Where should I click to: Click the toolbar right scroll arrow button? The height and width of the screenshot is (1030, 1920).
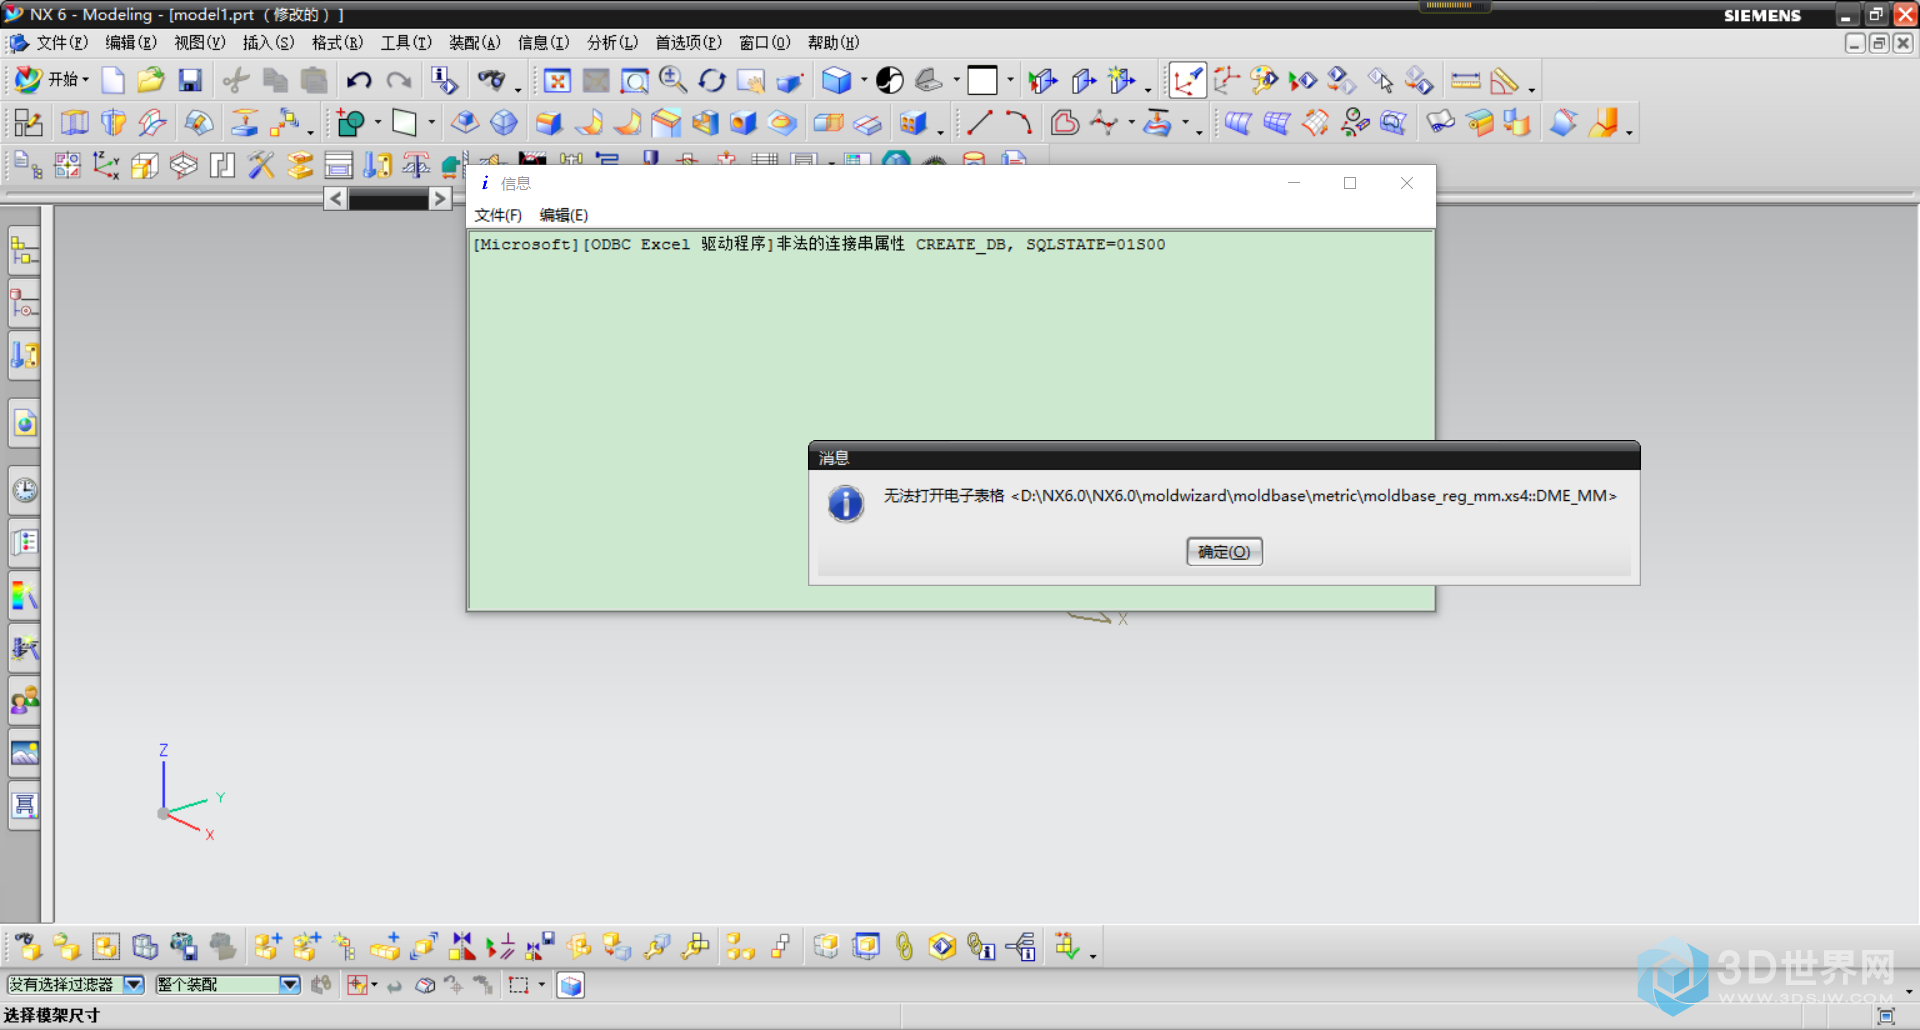[x=439, y=199]
